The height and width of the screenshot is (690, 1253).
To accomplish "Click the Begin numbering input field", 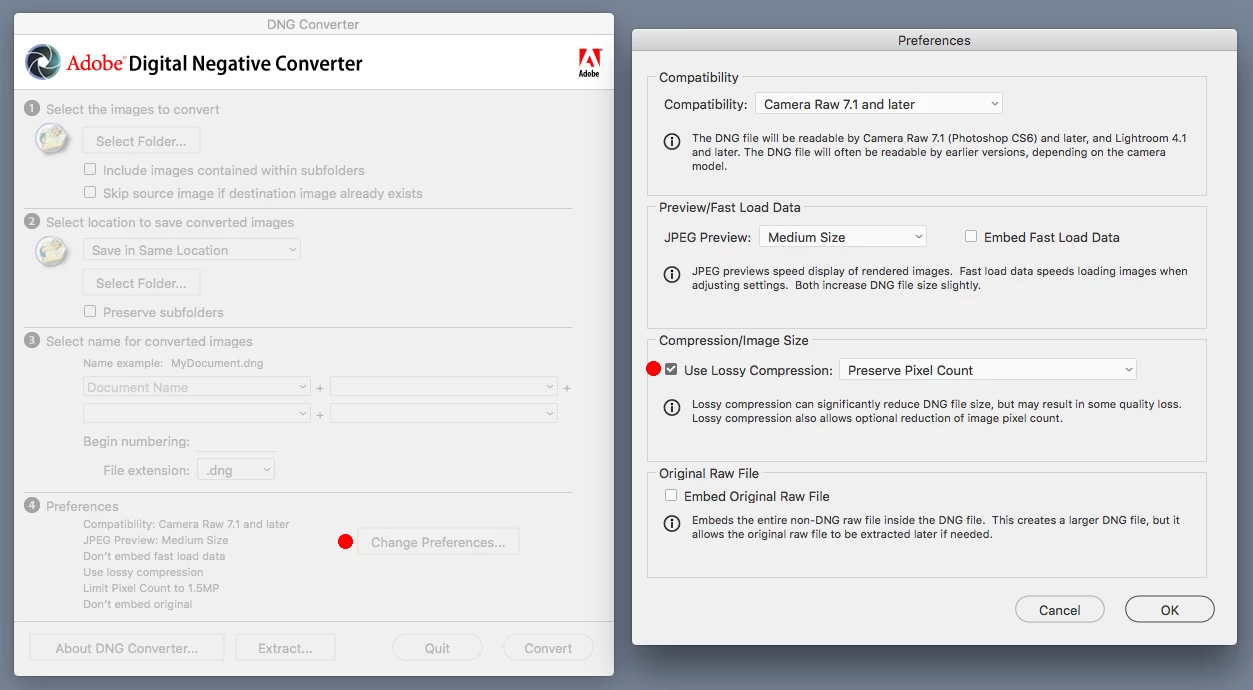I will 235,442.
